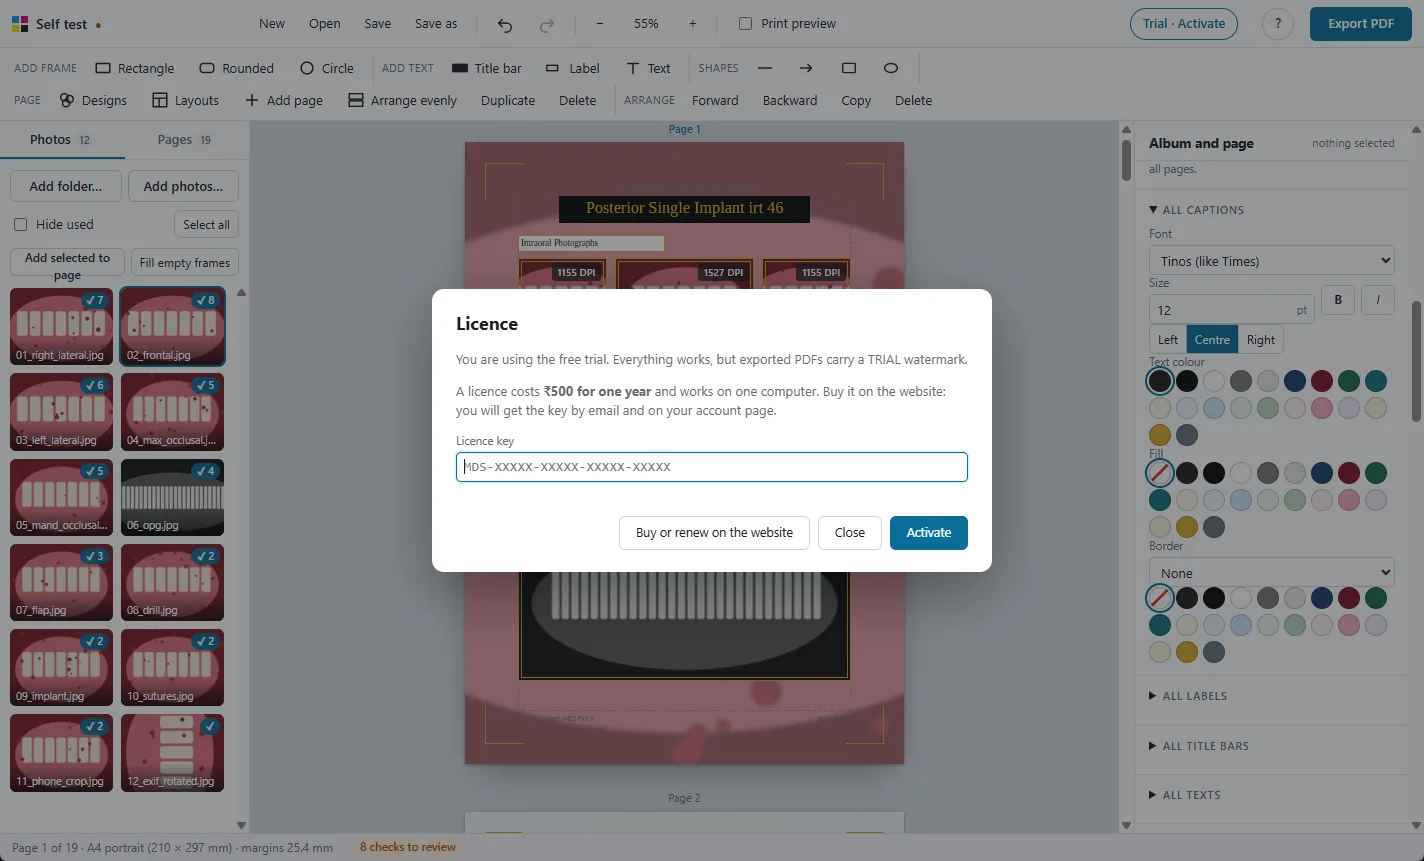The image size is (1424, 861).
Task: Insert a Title bar text
Action: (486, 68)
